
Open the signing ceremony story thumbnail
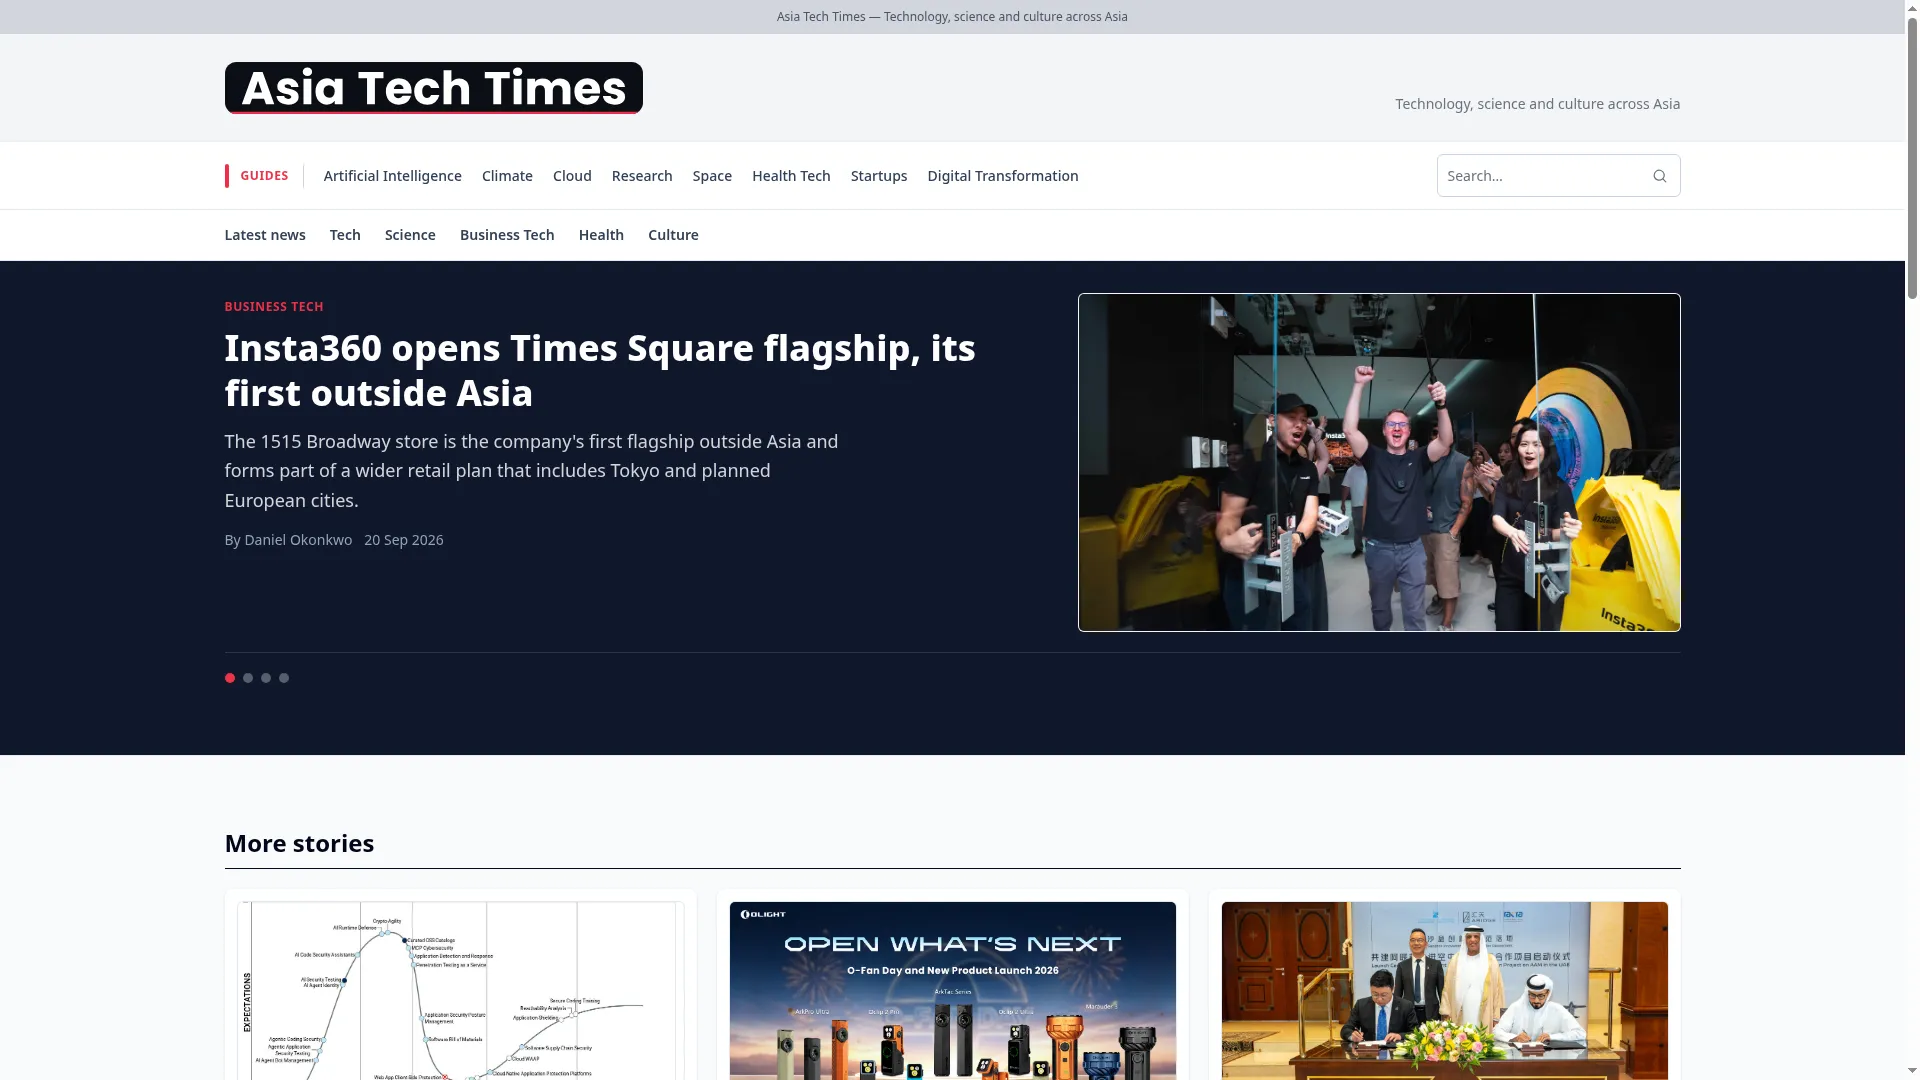pos(1445,991)
